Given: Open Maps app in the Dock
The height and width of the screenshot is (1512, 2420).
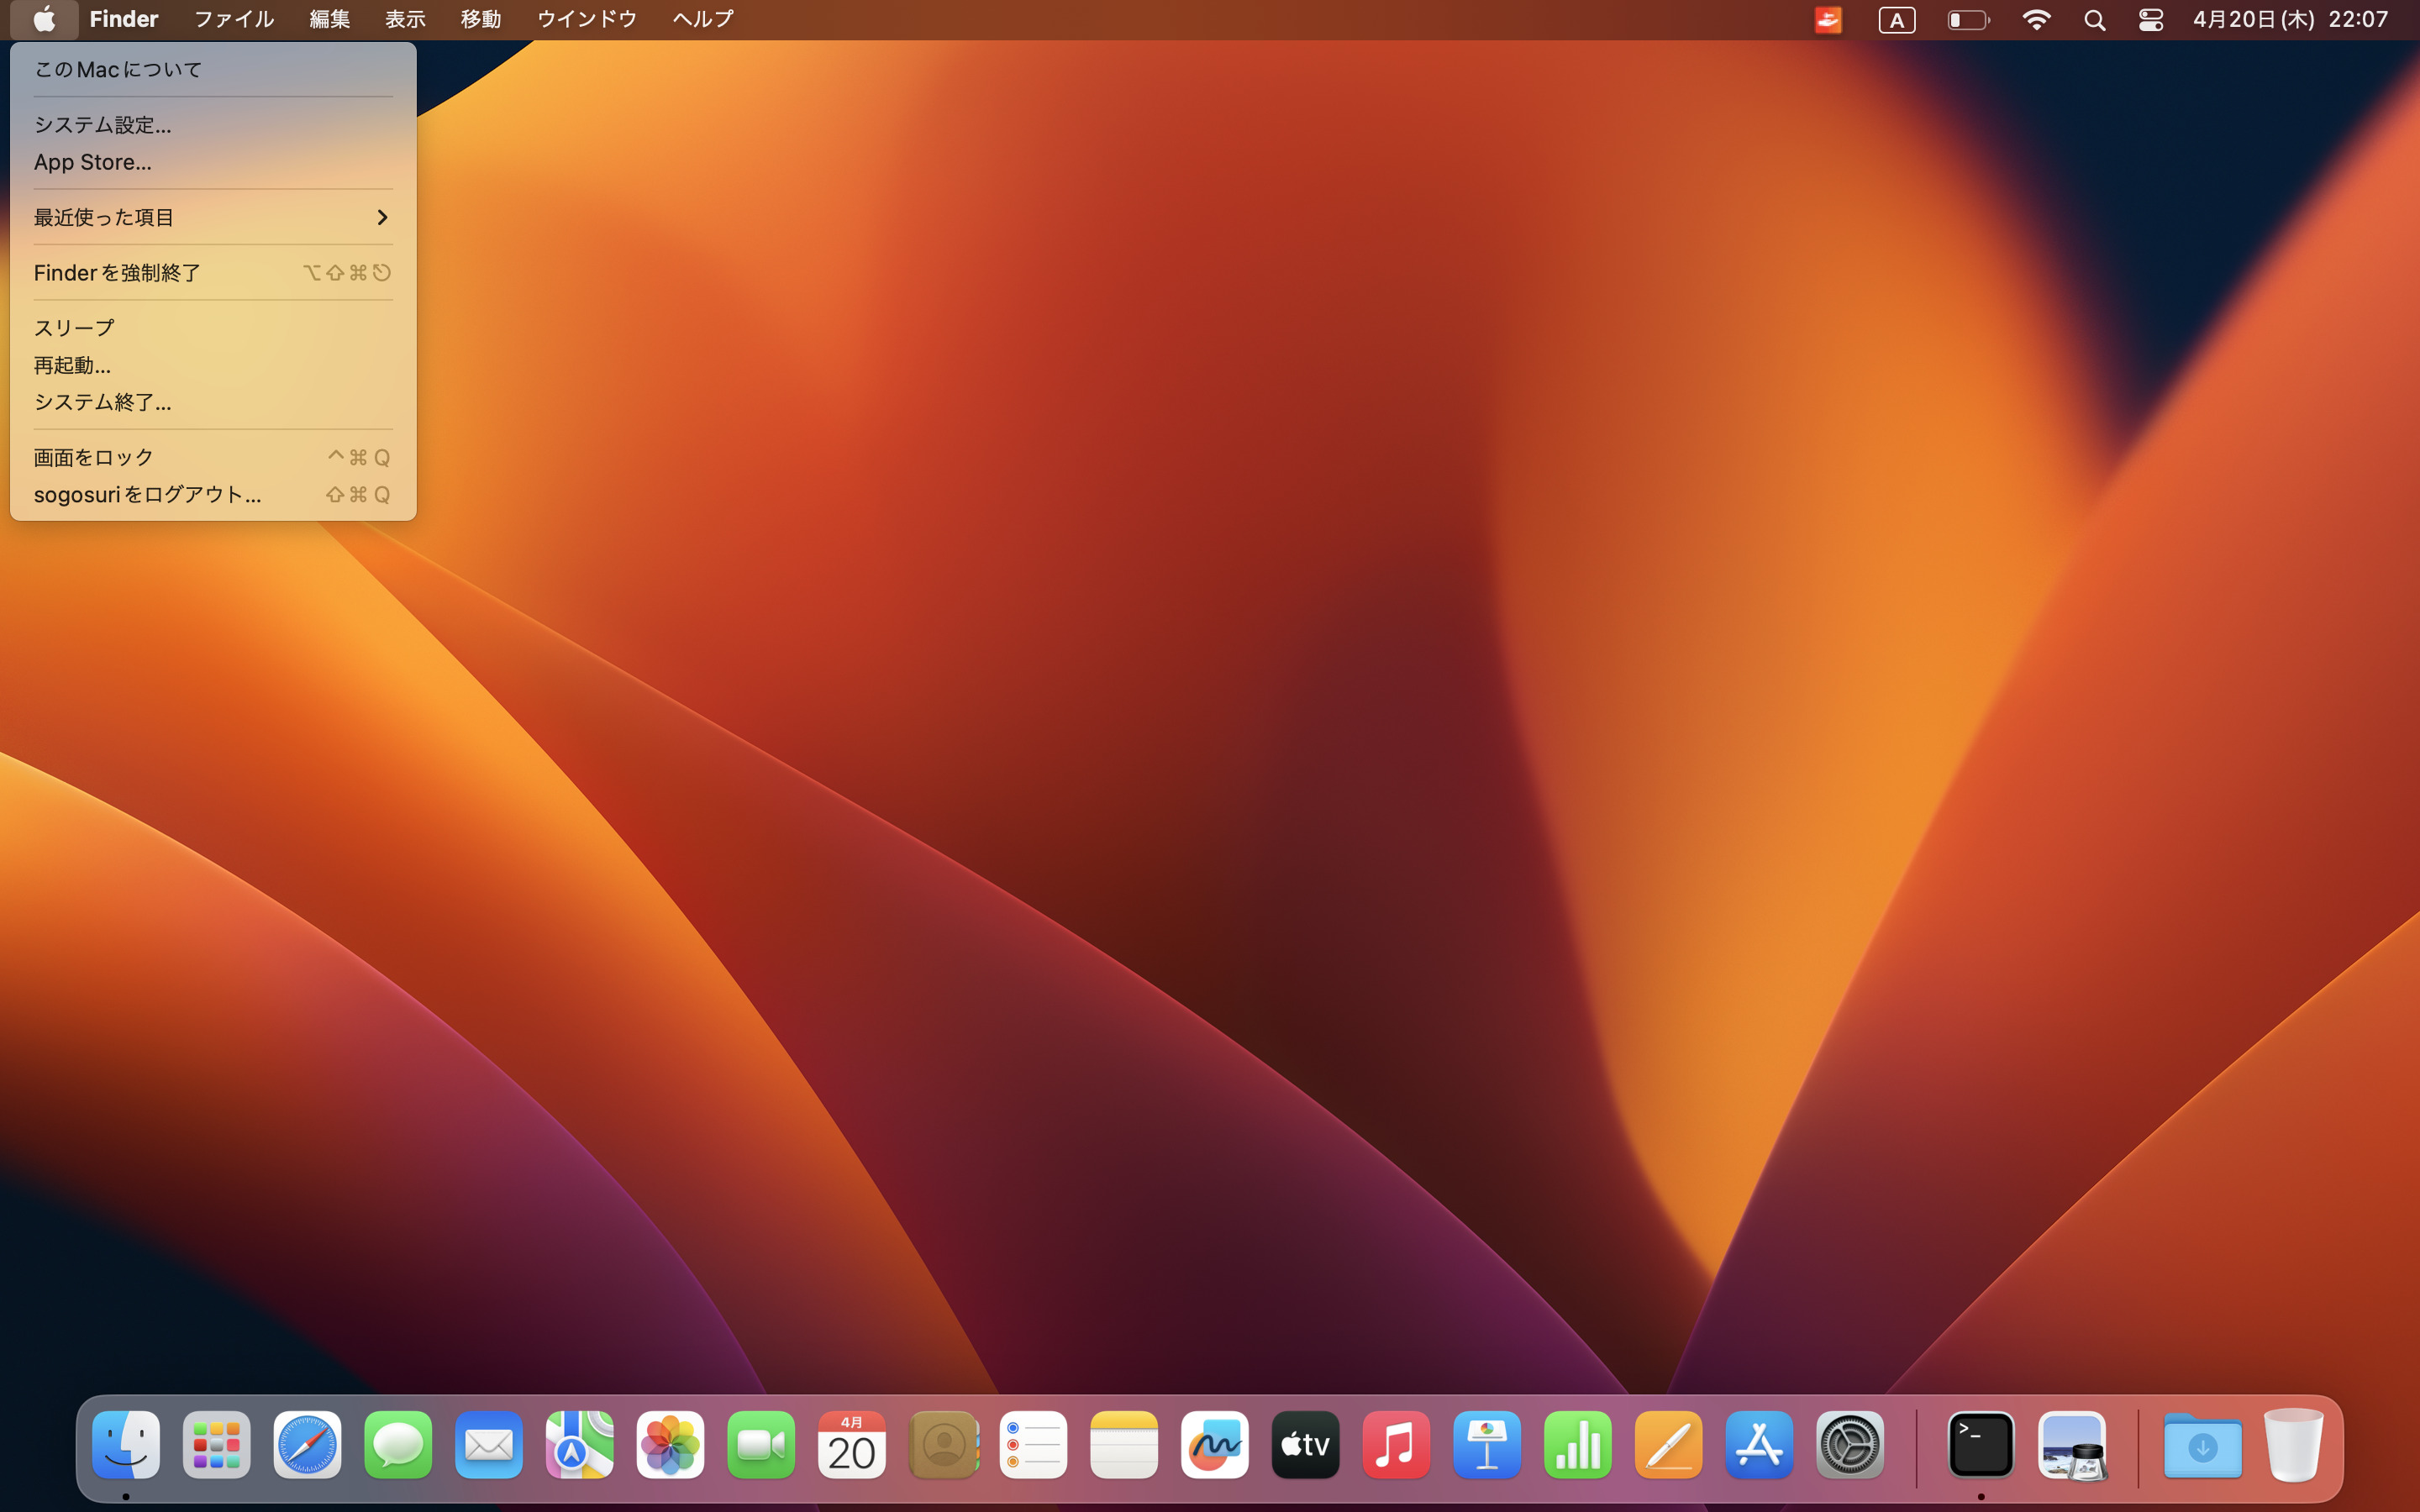Looking at the screenshot, I should tap(580, 1445).
